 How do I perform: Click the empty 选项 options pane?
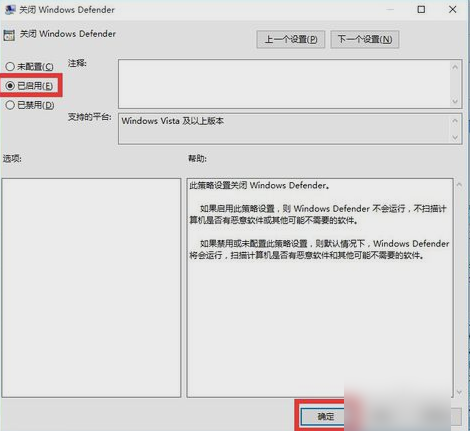click(x=91, y=288)
